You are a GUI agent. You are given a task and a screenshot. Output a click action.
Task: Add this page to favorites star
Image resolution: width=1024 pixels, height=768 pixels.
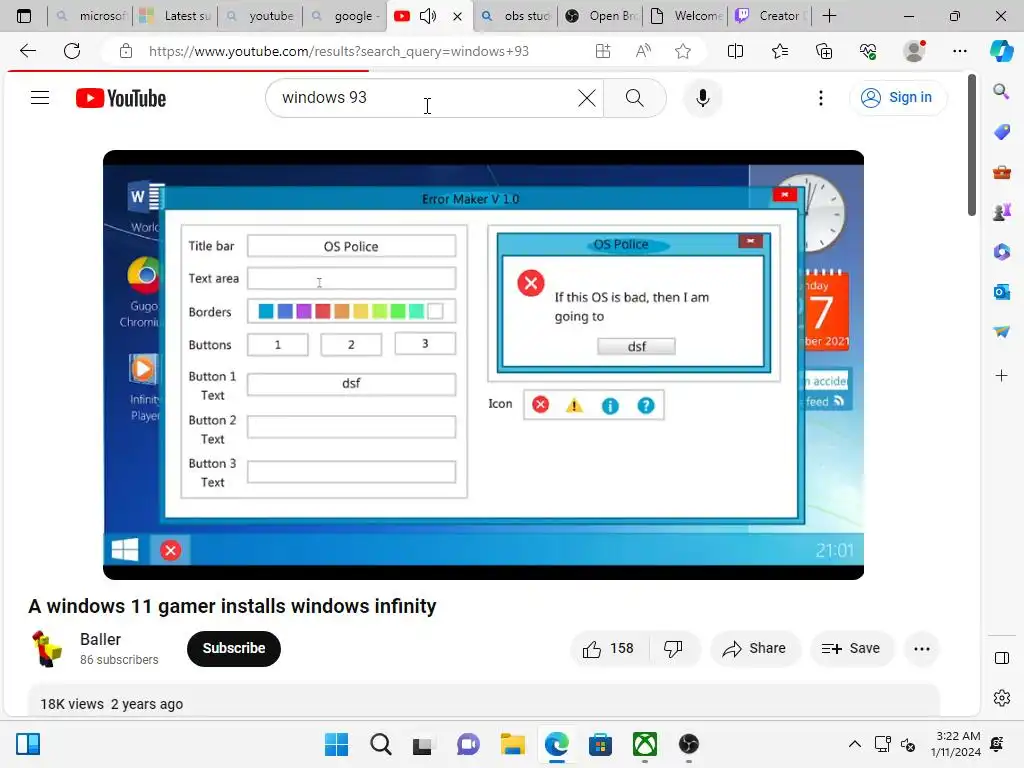point(683,51)
